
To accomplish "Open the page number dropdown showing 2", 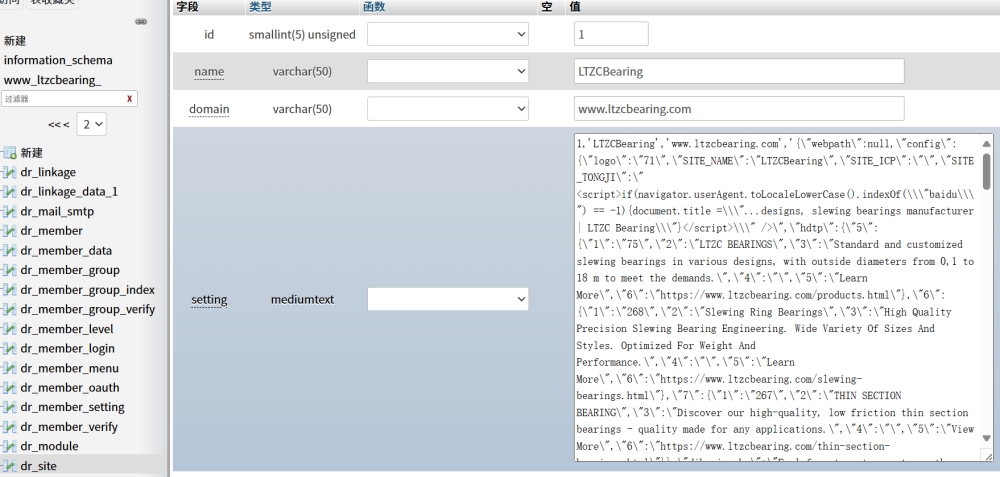I will coord(92,124).
